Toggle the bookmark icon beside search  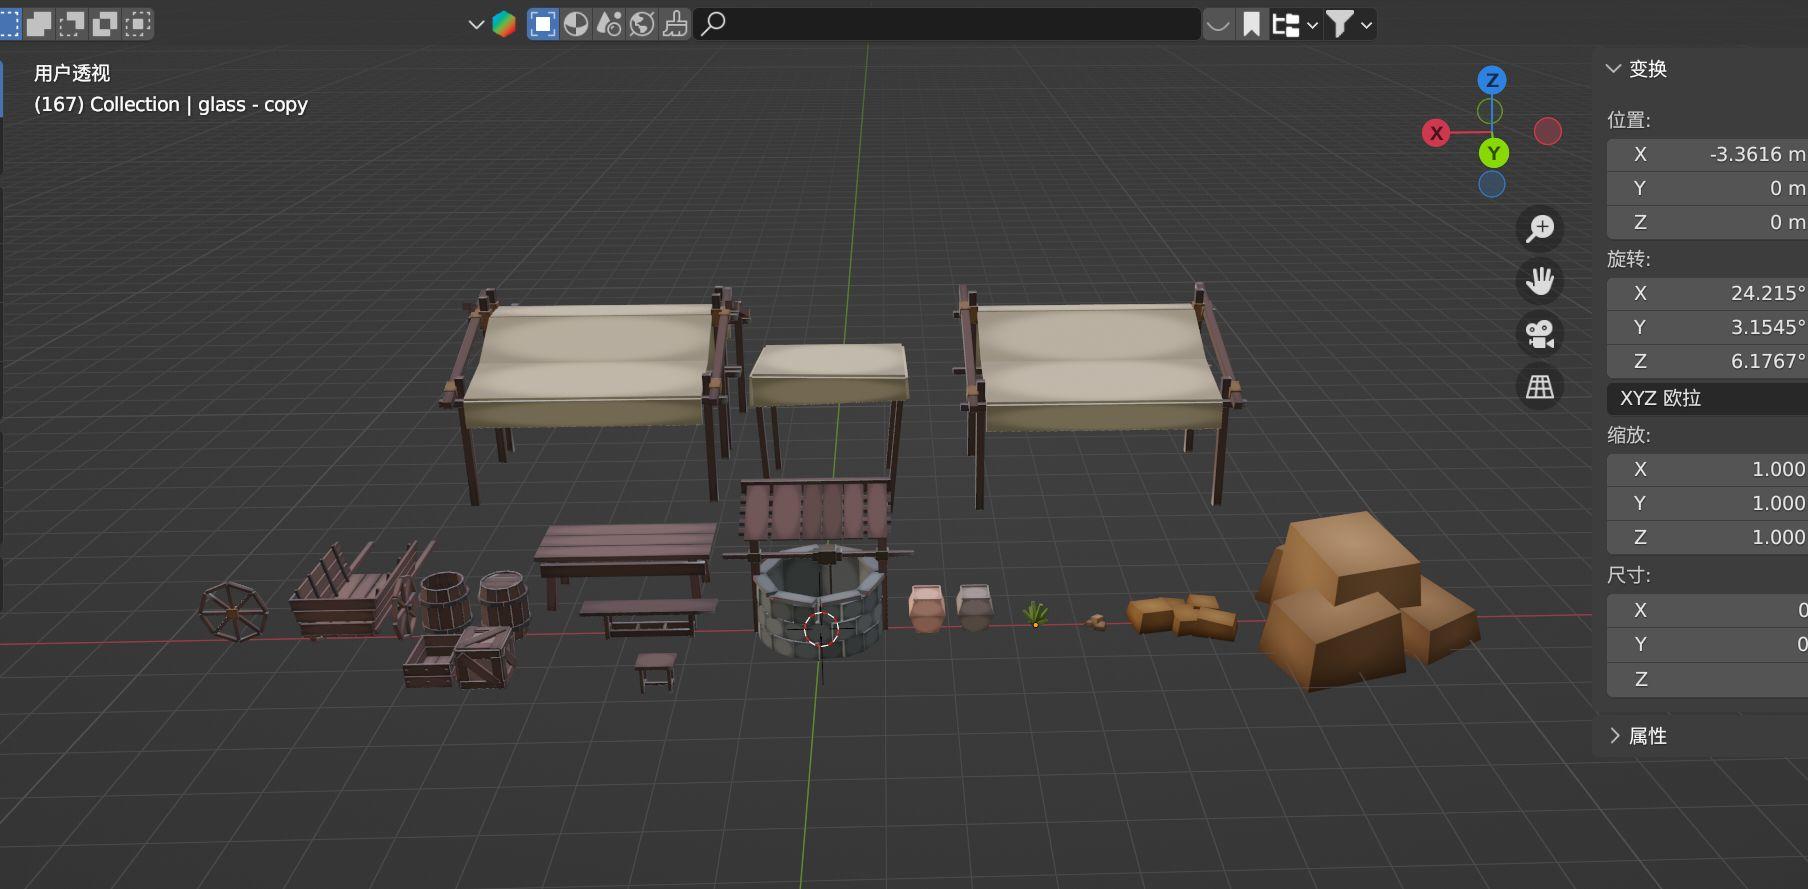(1251, 24)
